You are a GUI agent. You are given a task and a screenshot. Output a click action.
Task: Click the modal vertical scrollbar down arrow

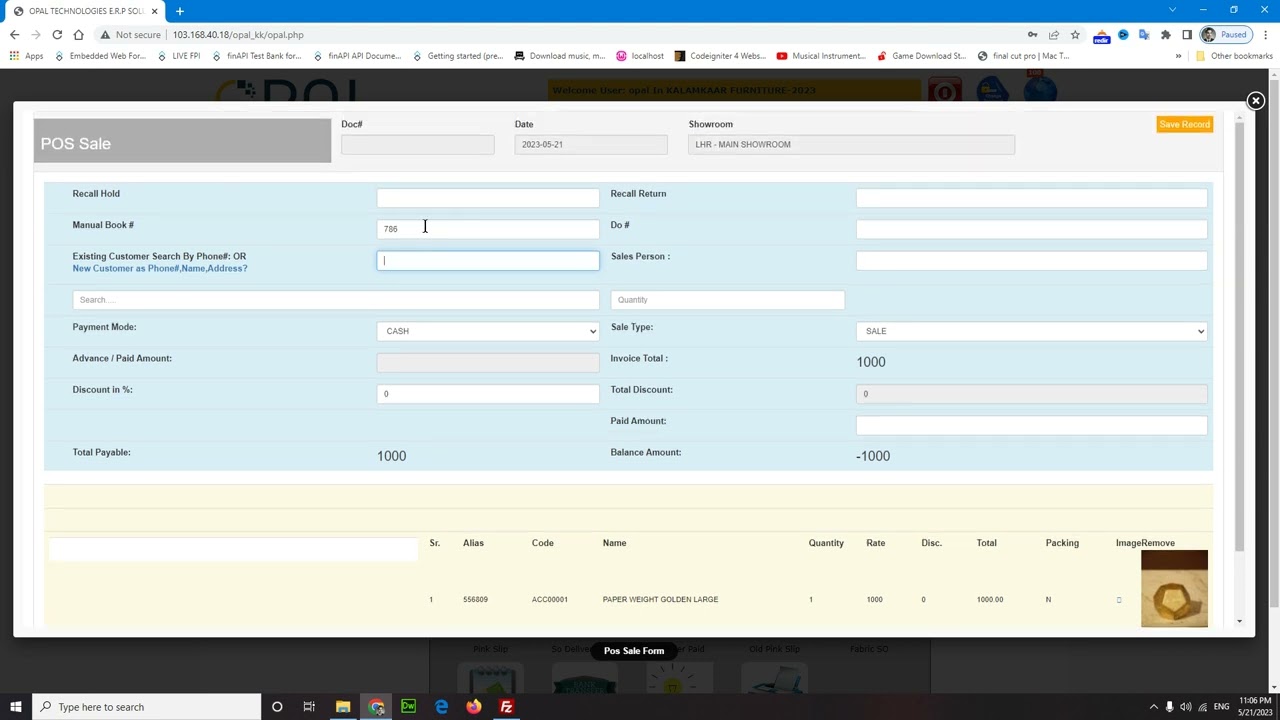pos(1239,622)
